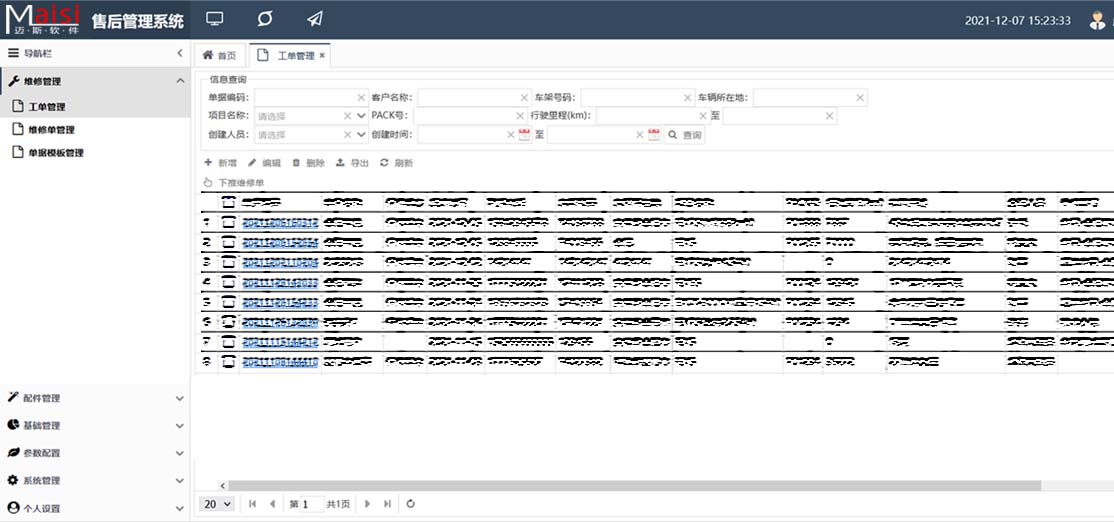This screenshot has width=1114, height=522.
Task: Open the calendar picker for 创建时间 start date
Action: point(523,135)
